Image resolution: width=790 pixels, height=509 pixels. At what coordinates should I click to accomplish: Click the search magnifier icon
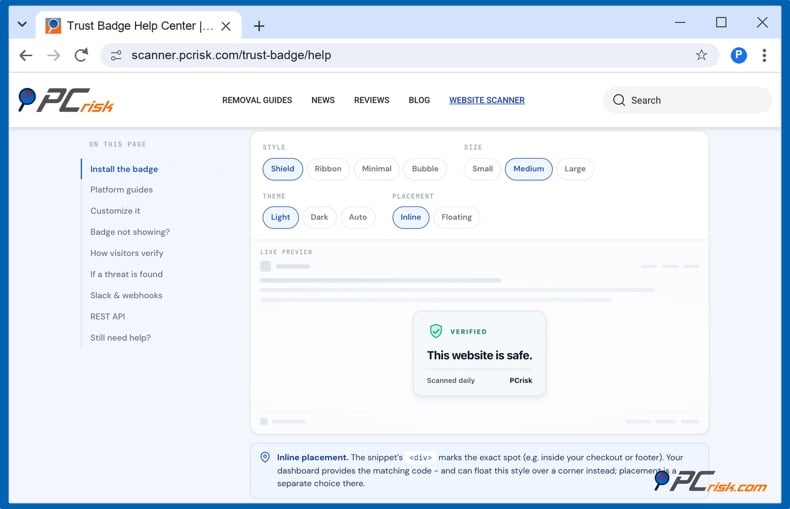click(619, 100)
